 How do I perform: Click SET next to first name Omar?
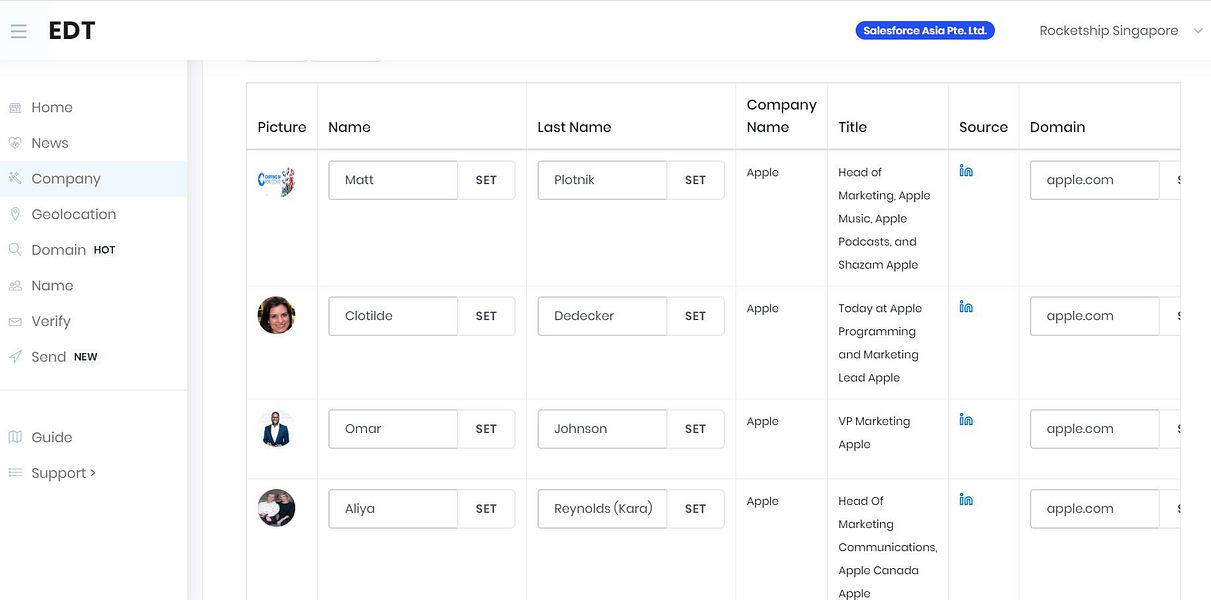click(486, 429)
